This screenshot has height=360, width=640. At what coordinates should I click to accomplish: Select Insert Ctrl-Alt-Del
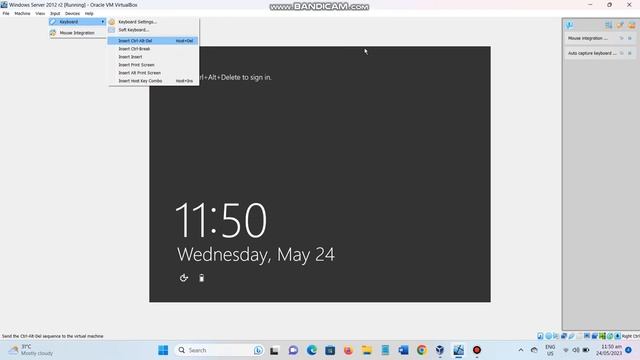click(x=153, y=41)
